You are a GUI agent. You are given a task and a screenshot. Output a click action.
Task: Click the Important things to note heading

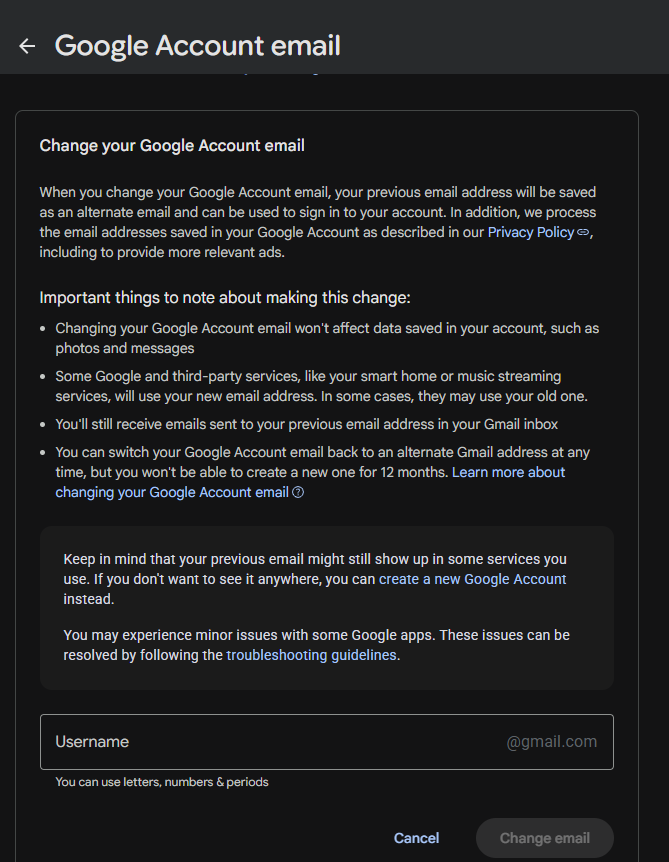coord(225,298)
